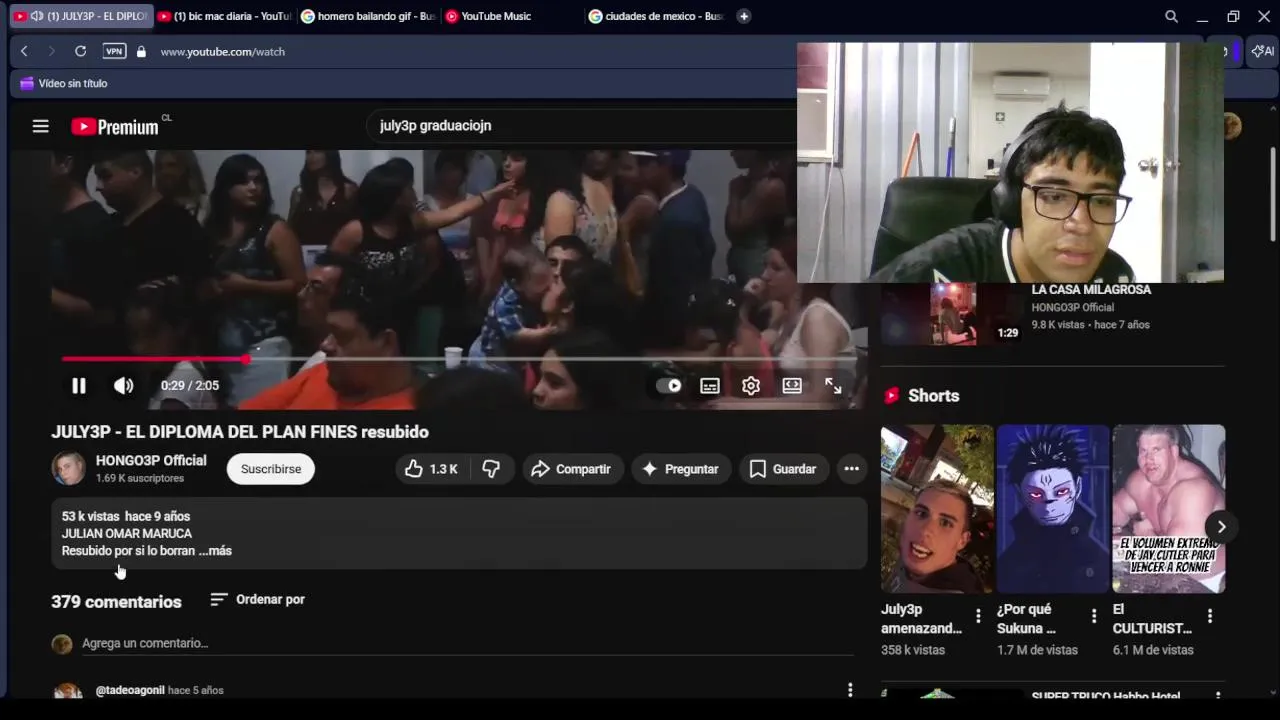Like the video with 1.3 K likes
The image size is (1280, 720).
(x=432, y=469)
